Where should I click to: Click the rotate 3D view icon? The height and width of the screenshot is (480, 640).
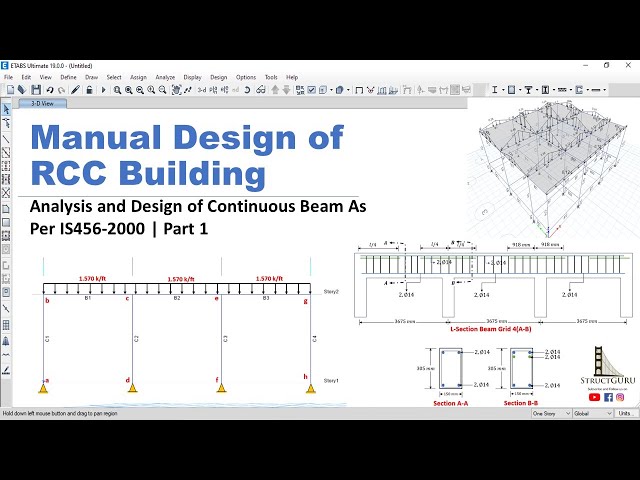pos(247,90)
